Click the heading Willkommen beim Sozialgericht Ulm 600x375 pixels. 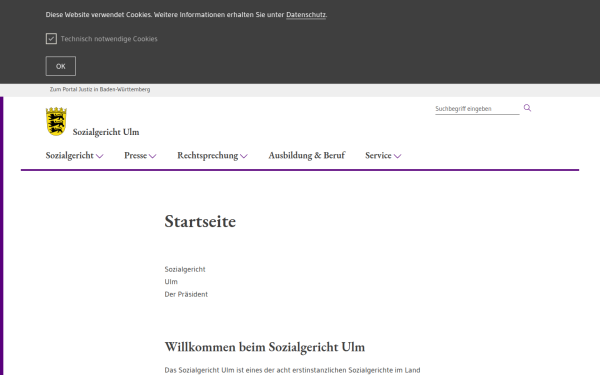click(265, 347)
